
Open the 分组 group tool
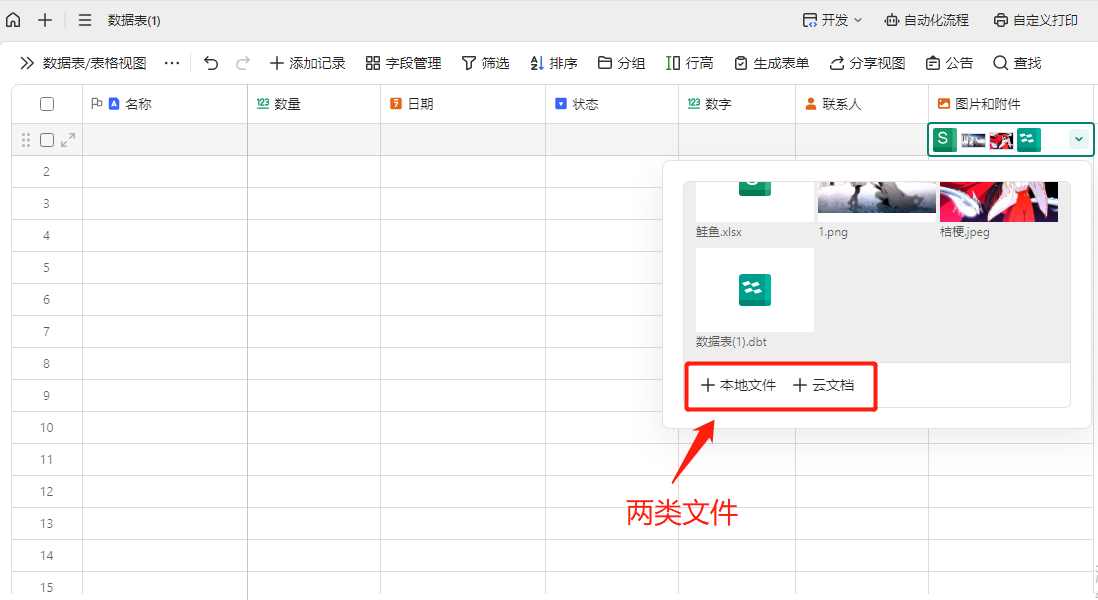(x=621, y=63)
